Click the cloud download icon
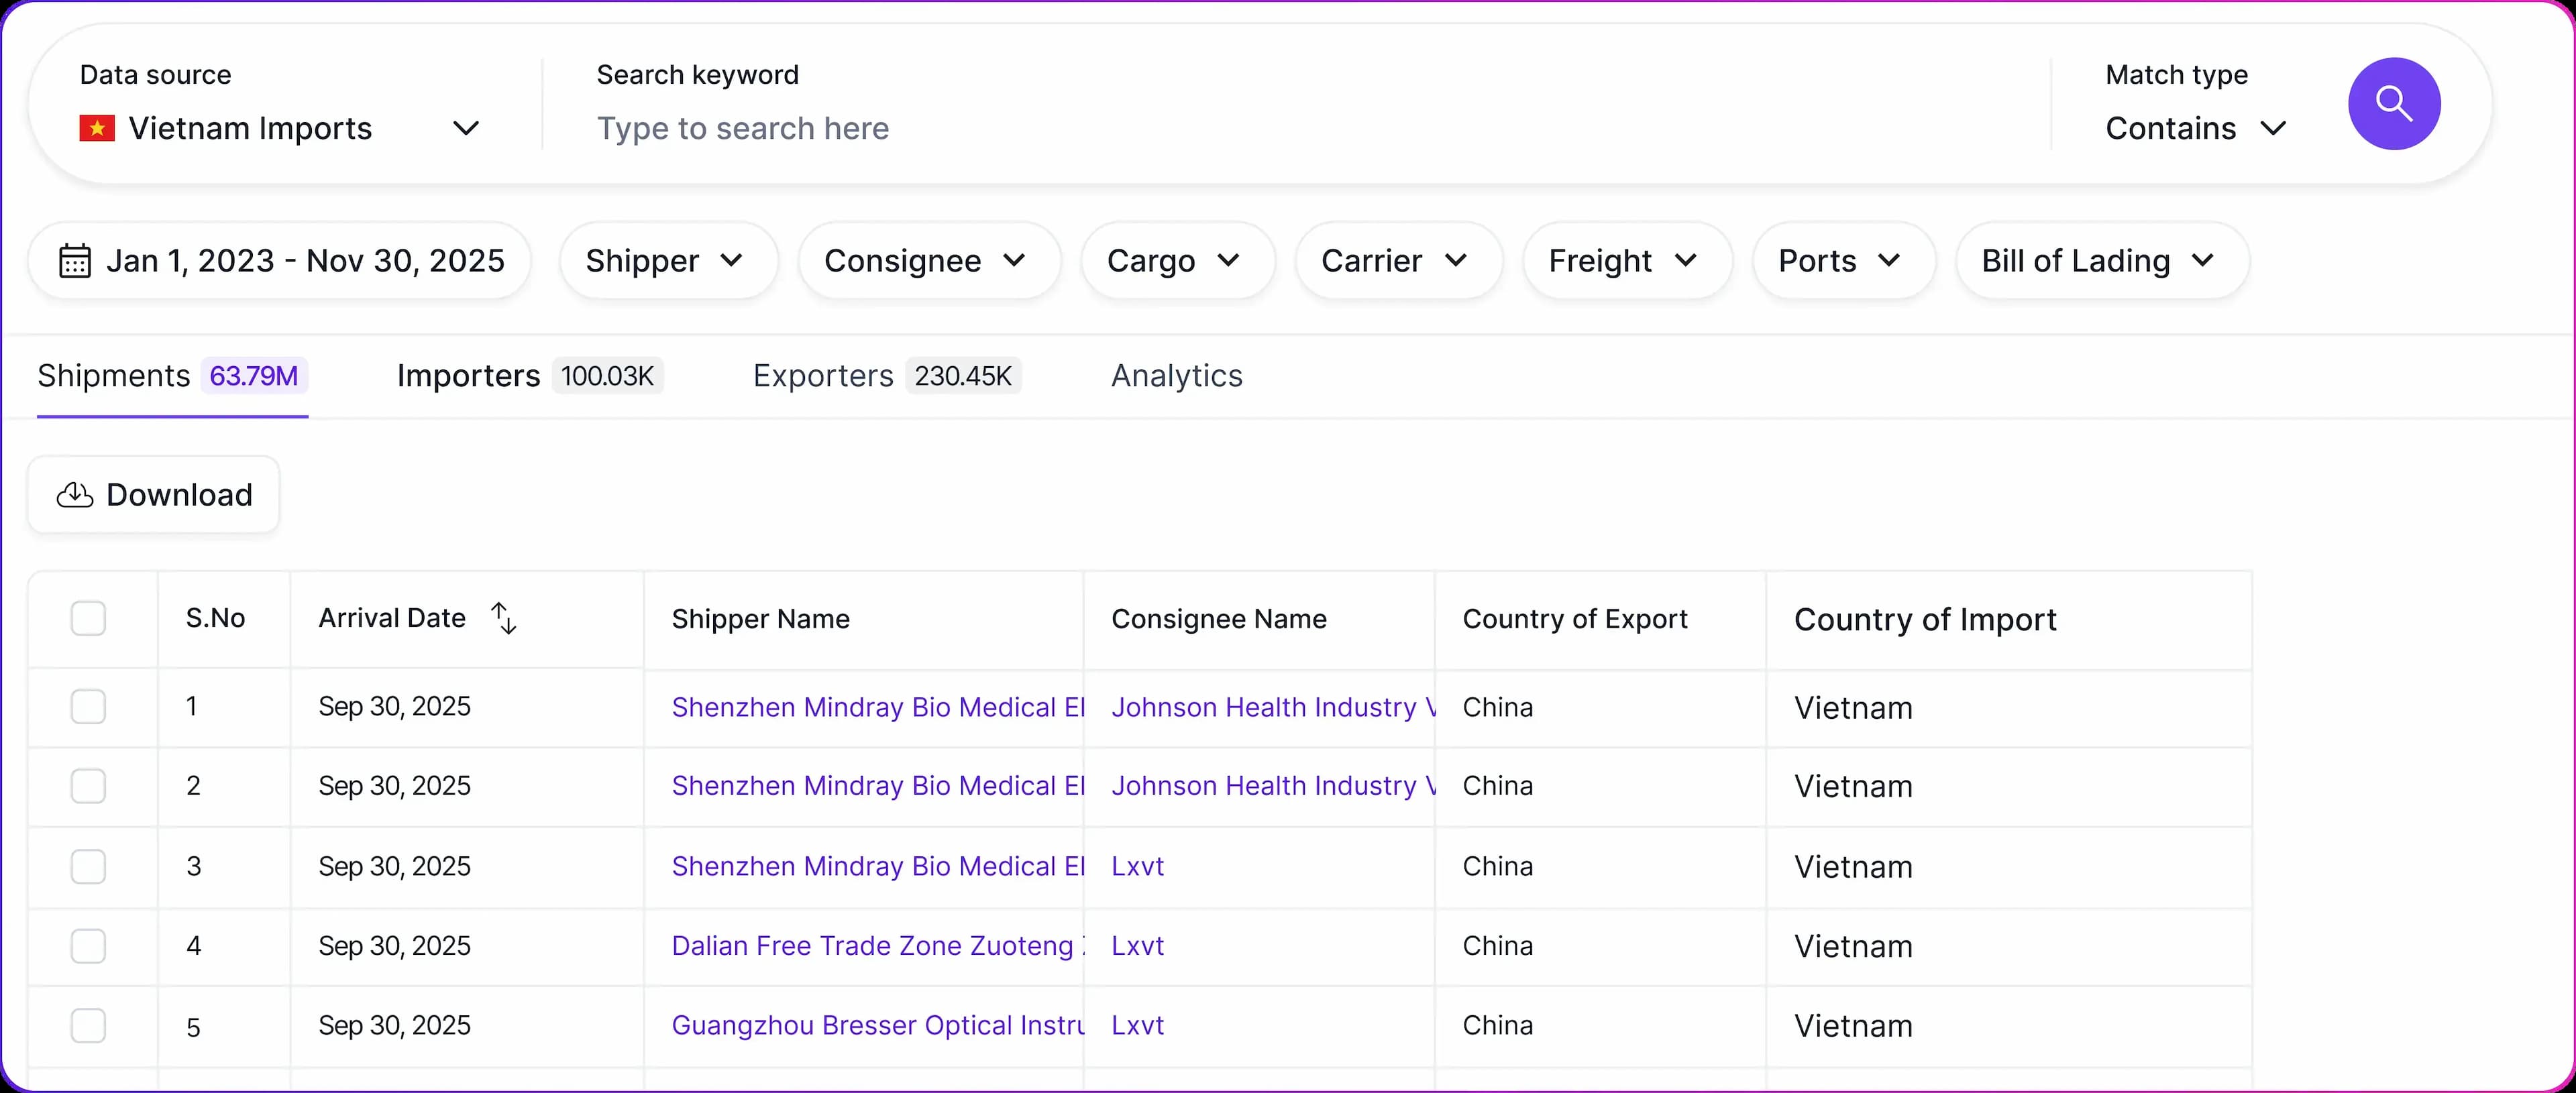Screen dimensions: 2576x1093 (75, 495)
